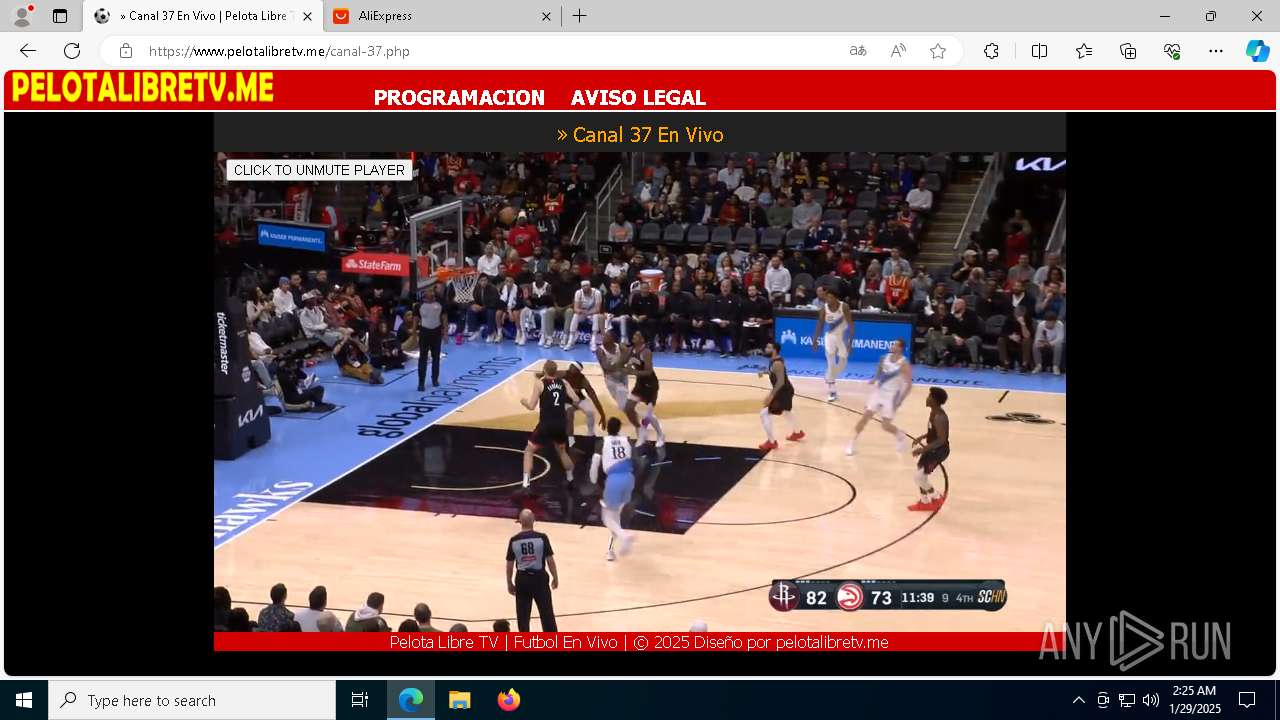Open the clock and date flyout
The height and width of the screenshot is (720, 1280).
[x=1194, y=700]
